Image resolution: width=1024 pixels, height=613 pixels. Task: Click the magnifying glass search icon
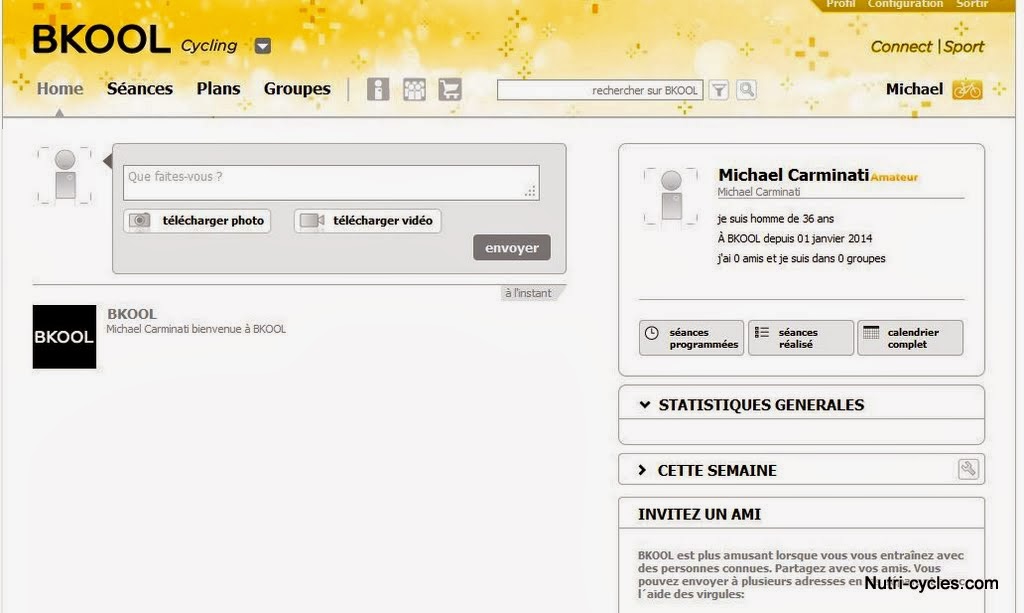[x=746, y=89]
